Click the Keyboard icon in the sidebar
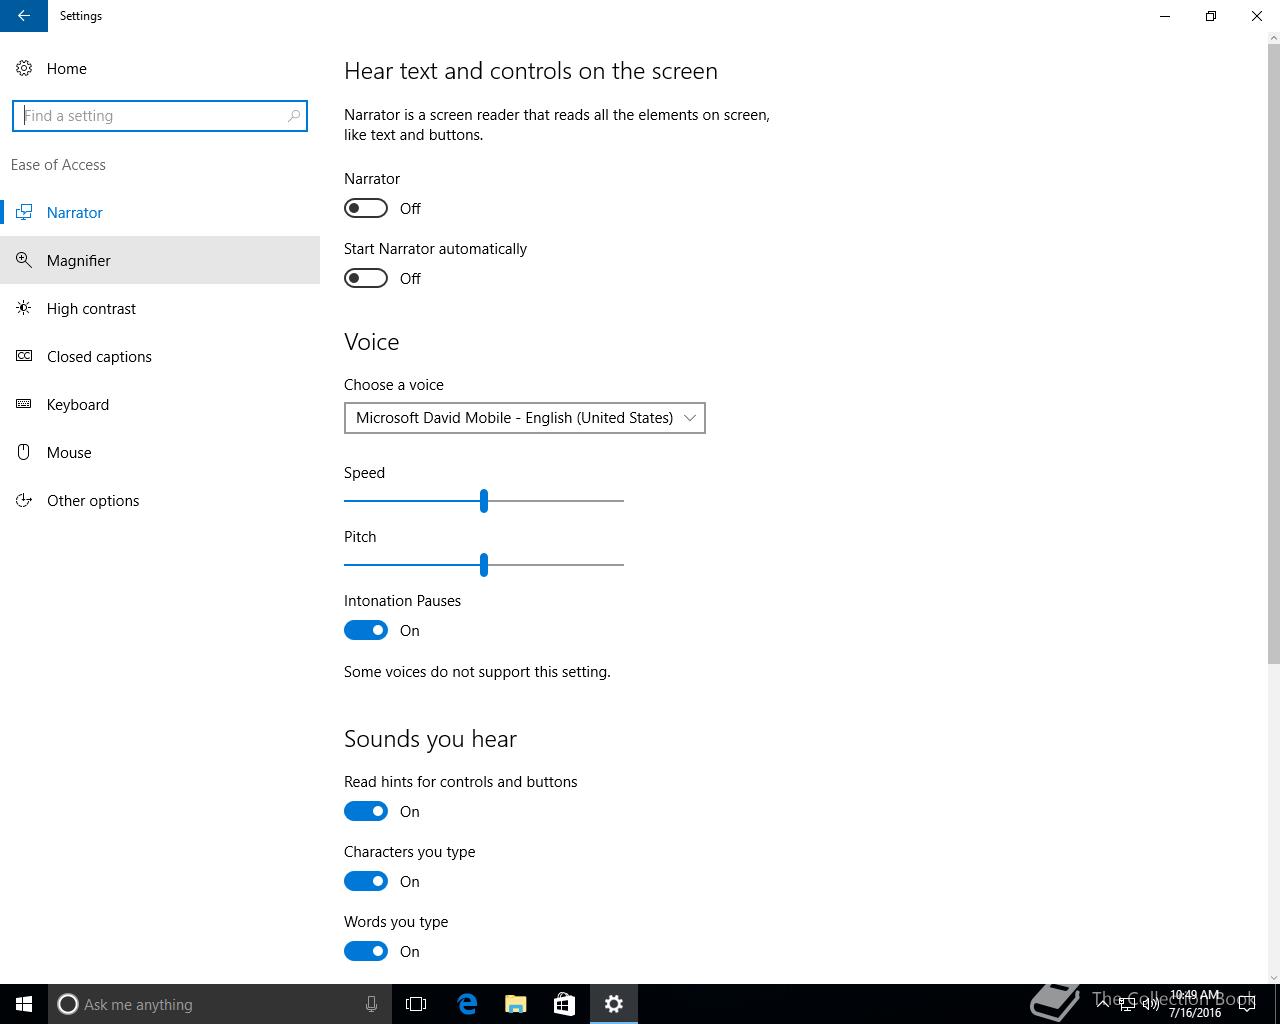This screenshot has width=1280, height=1024. click(24, 404)
